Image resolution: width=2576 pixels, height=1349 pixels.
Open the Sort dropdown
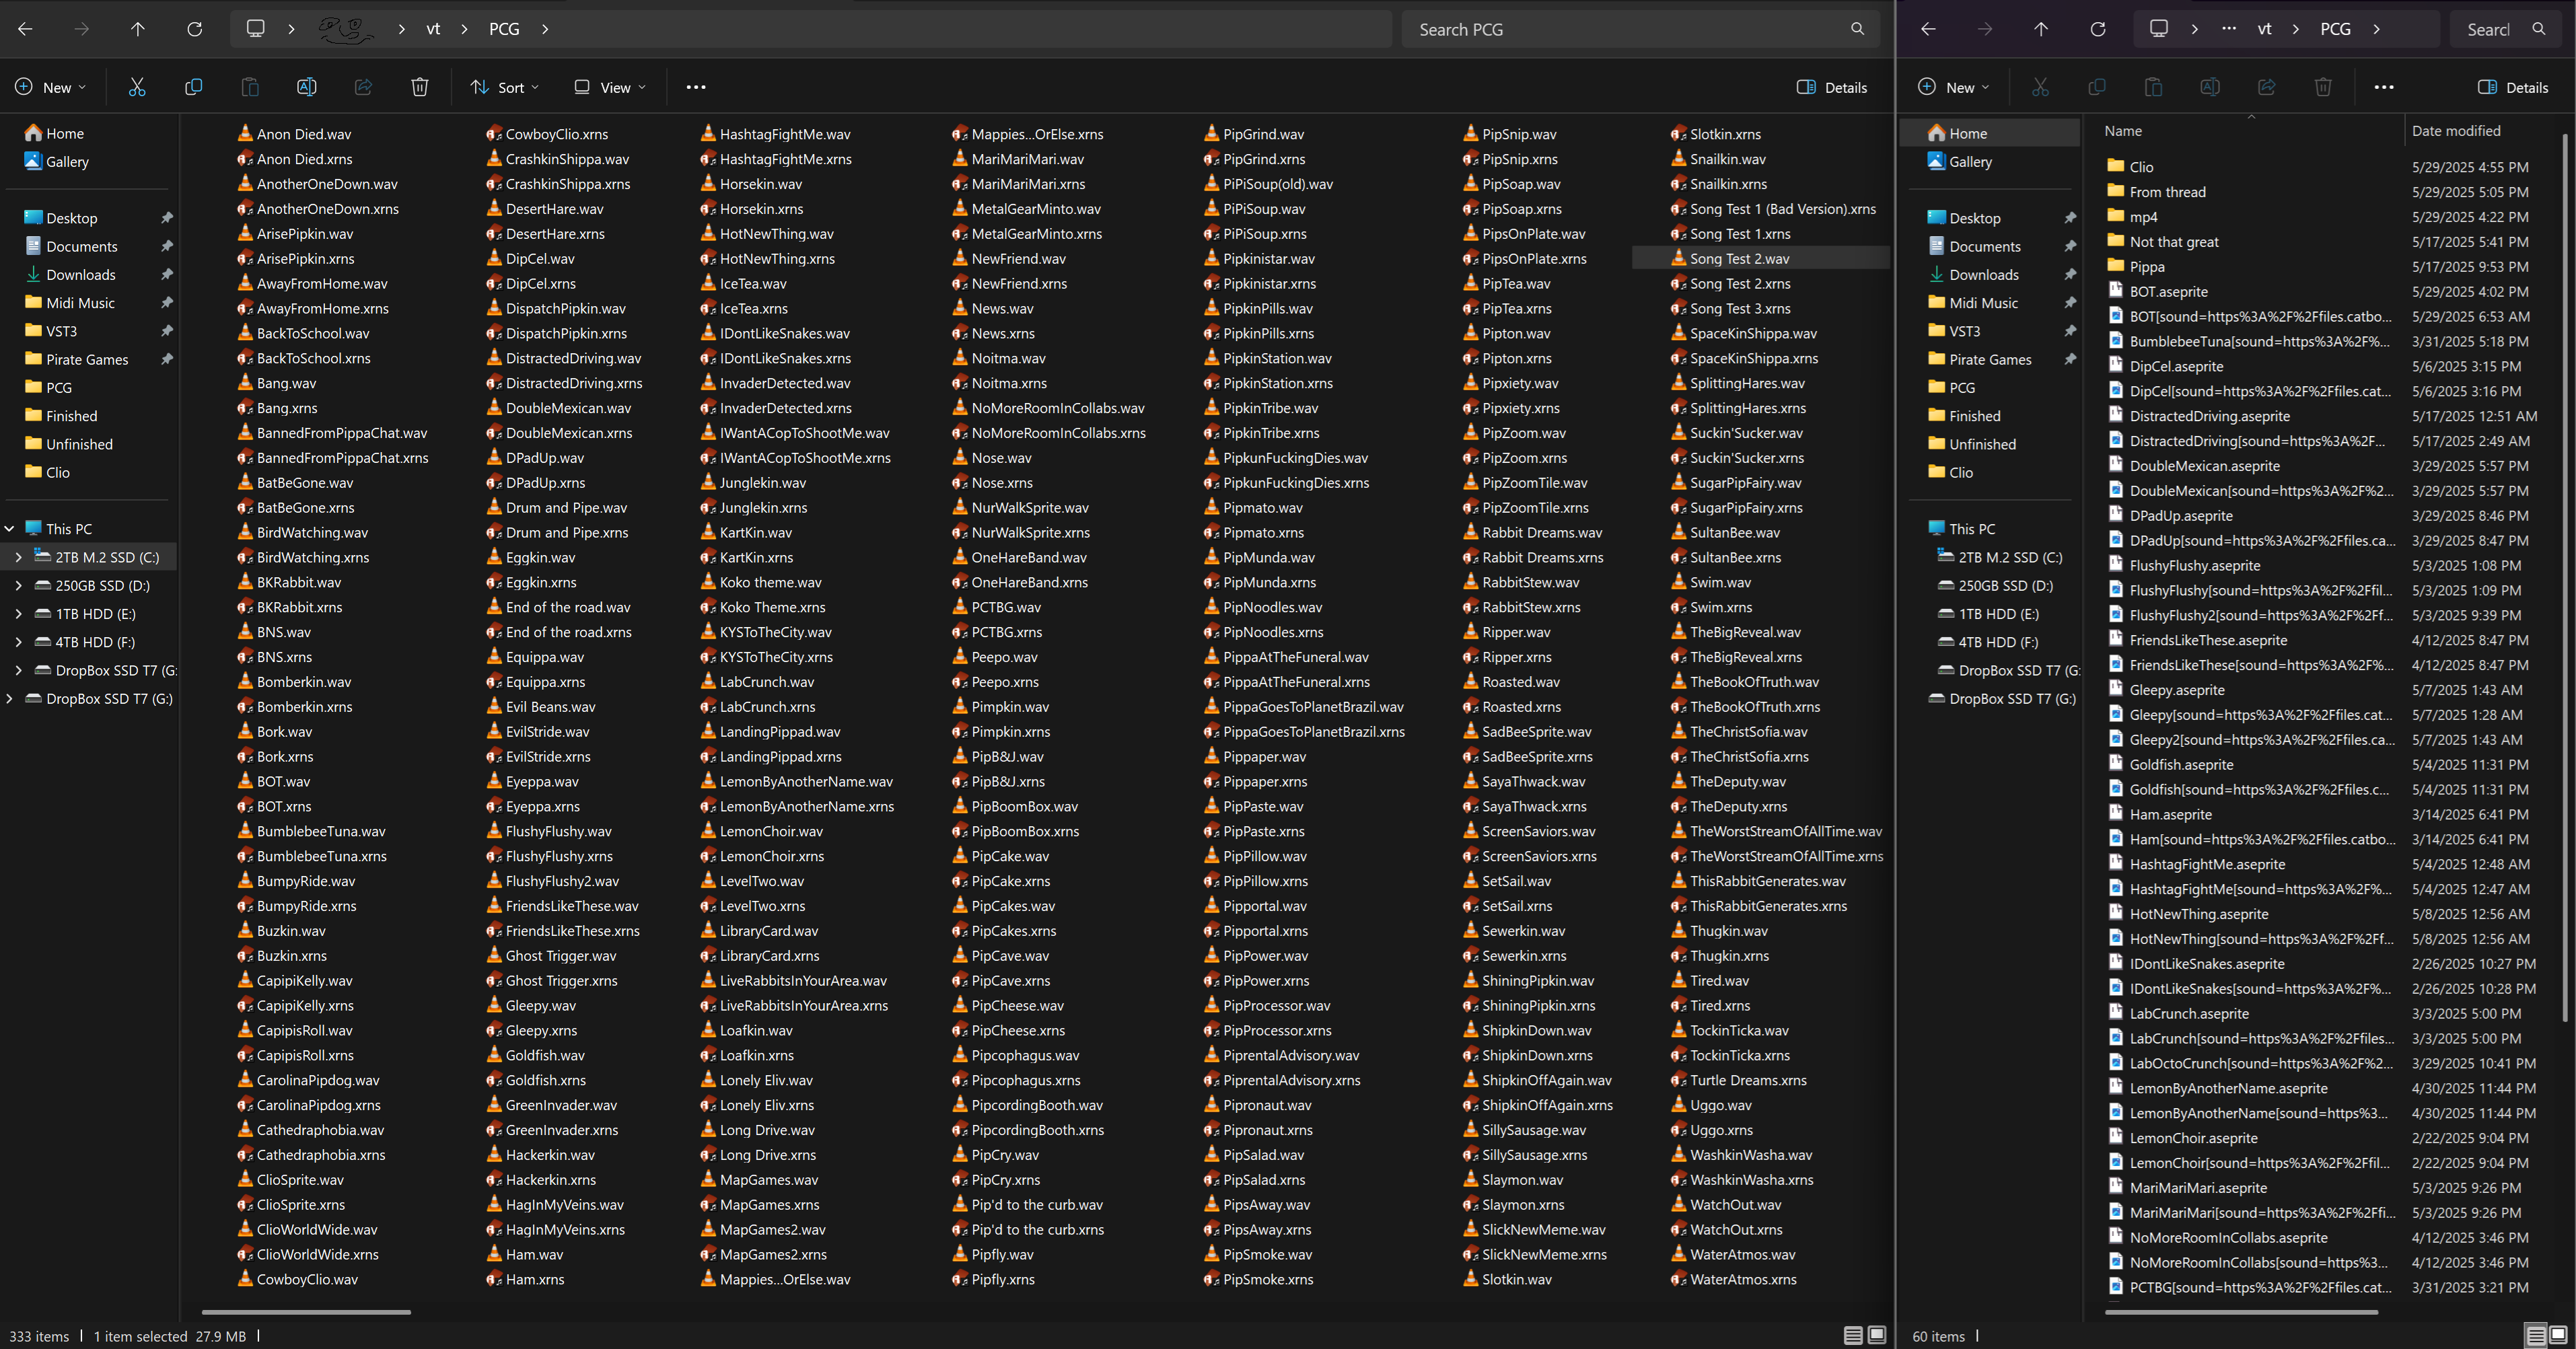pyautogui.click(x=505, y=87)
